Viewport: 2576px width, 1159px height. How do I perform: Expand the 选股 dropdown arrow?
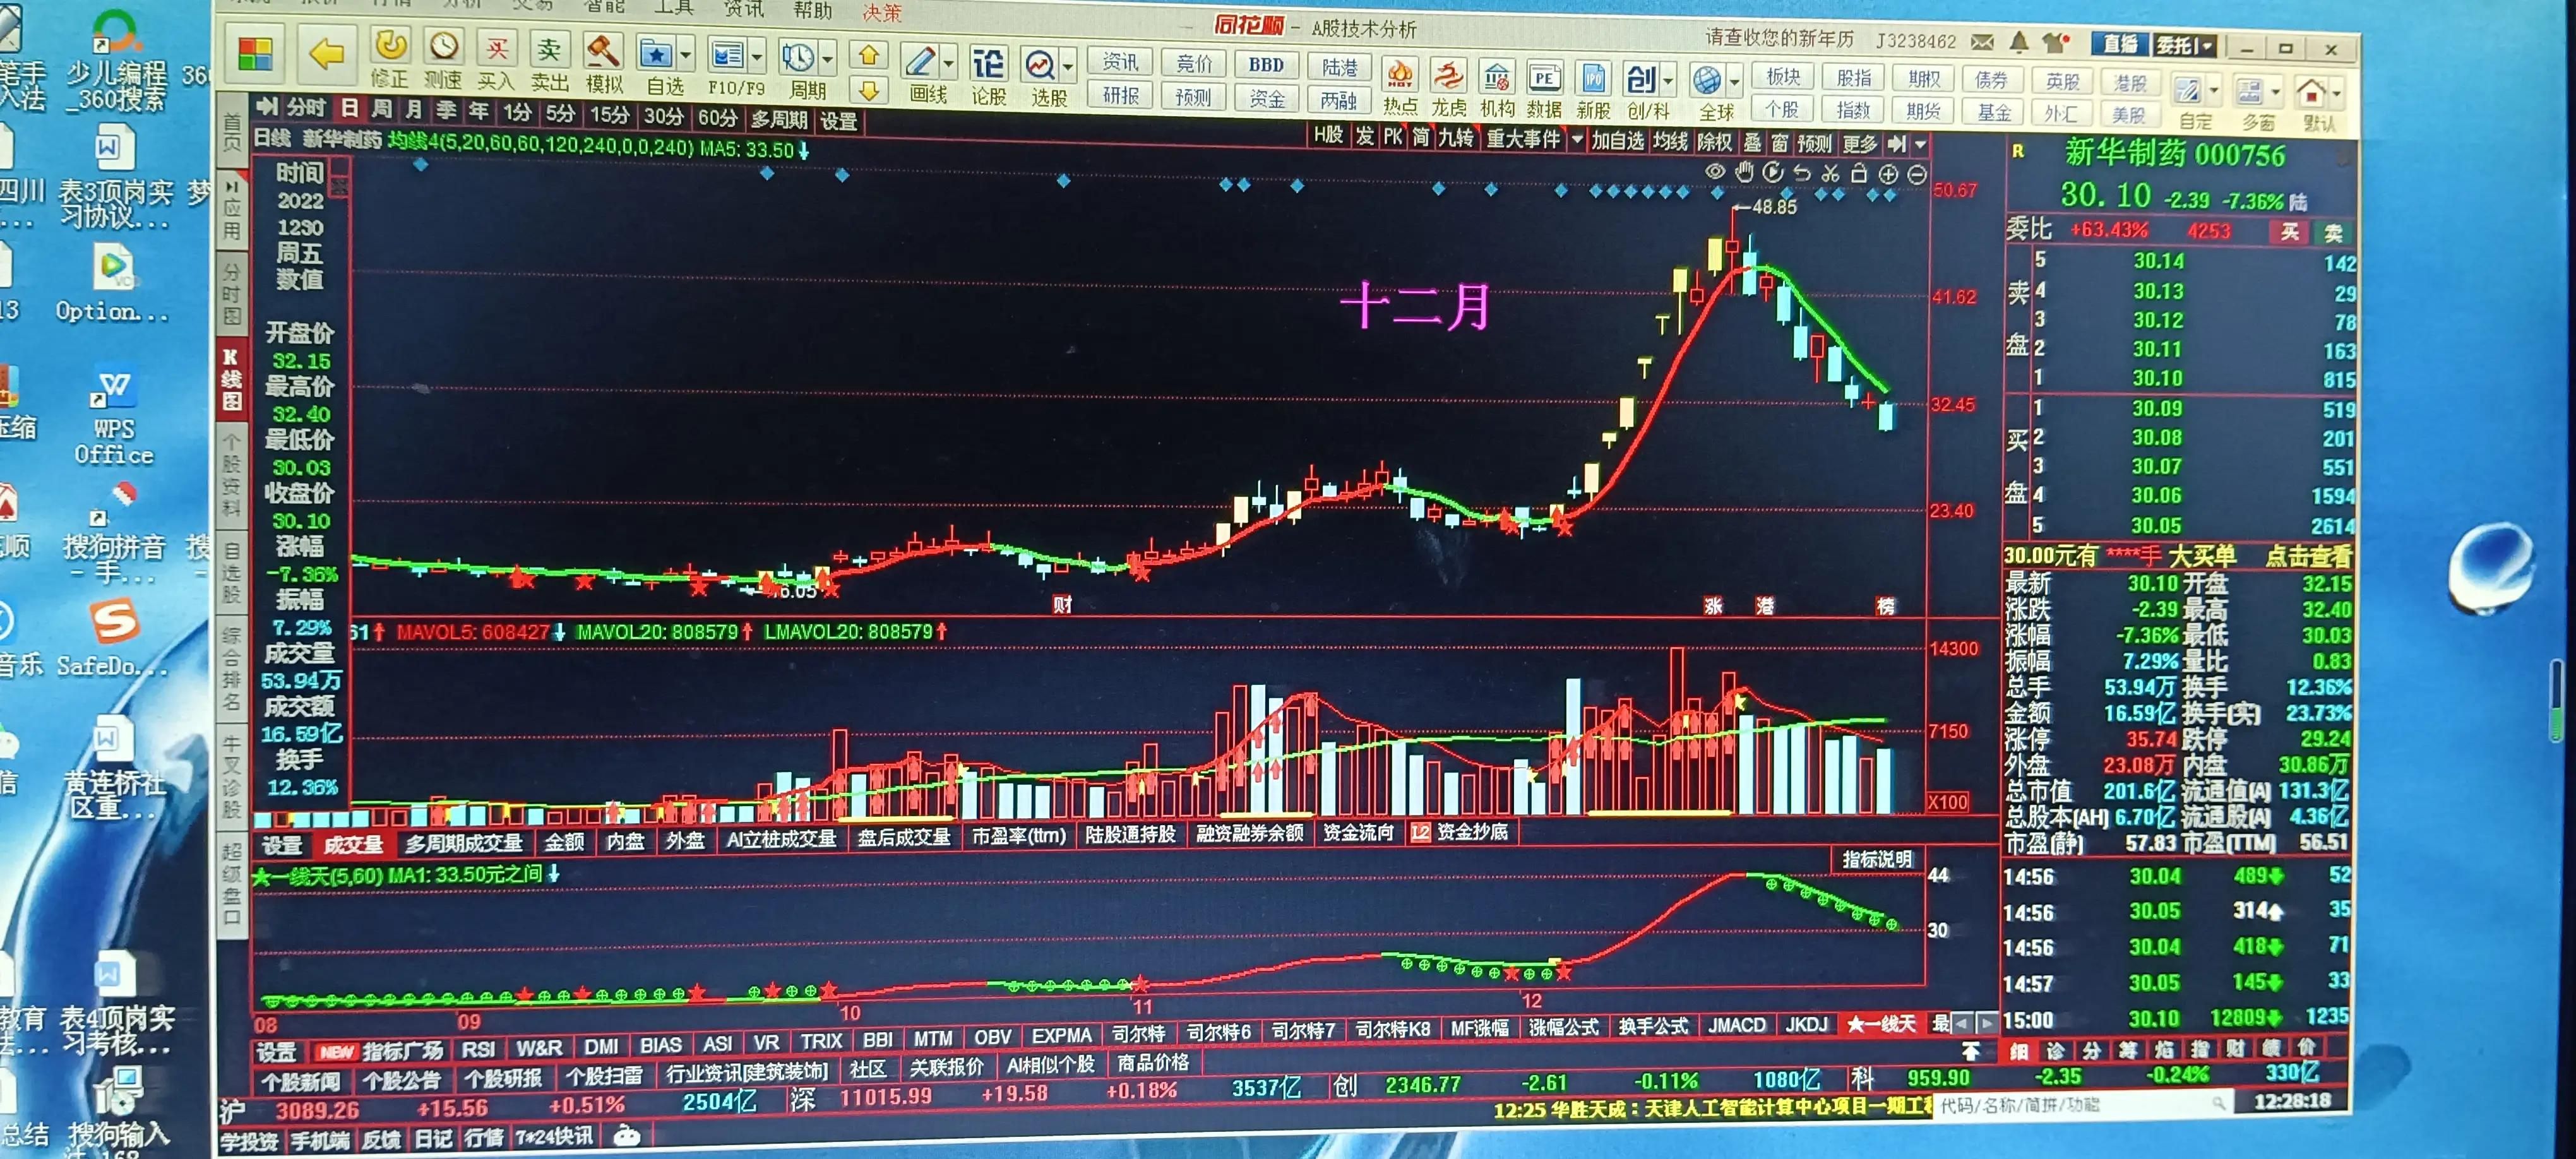(x=1068, y=67)
